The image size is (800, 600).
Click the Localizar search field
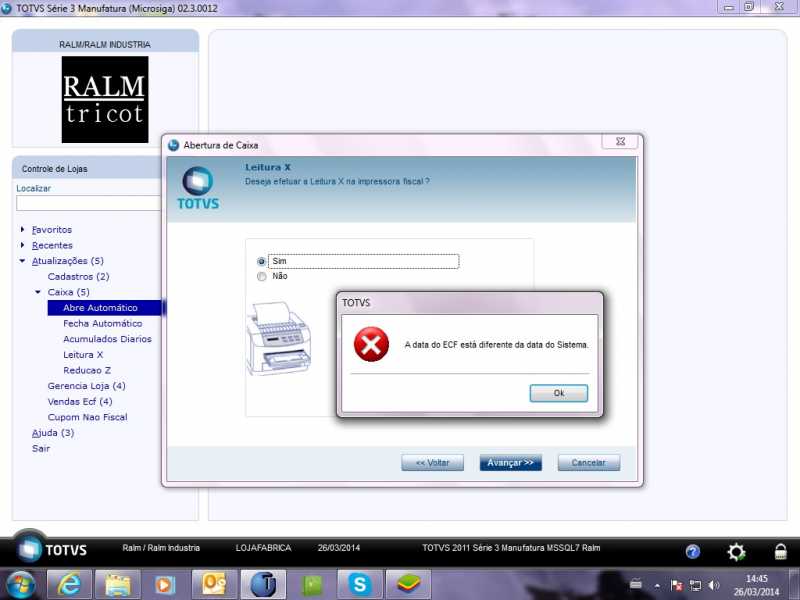pyautogui.click(x=89, y=203)
